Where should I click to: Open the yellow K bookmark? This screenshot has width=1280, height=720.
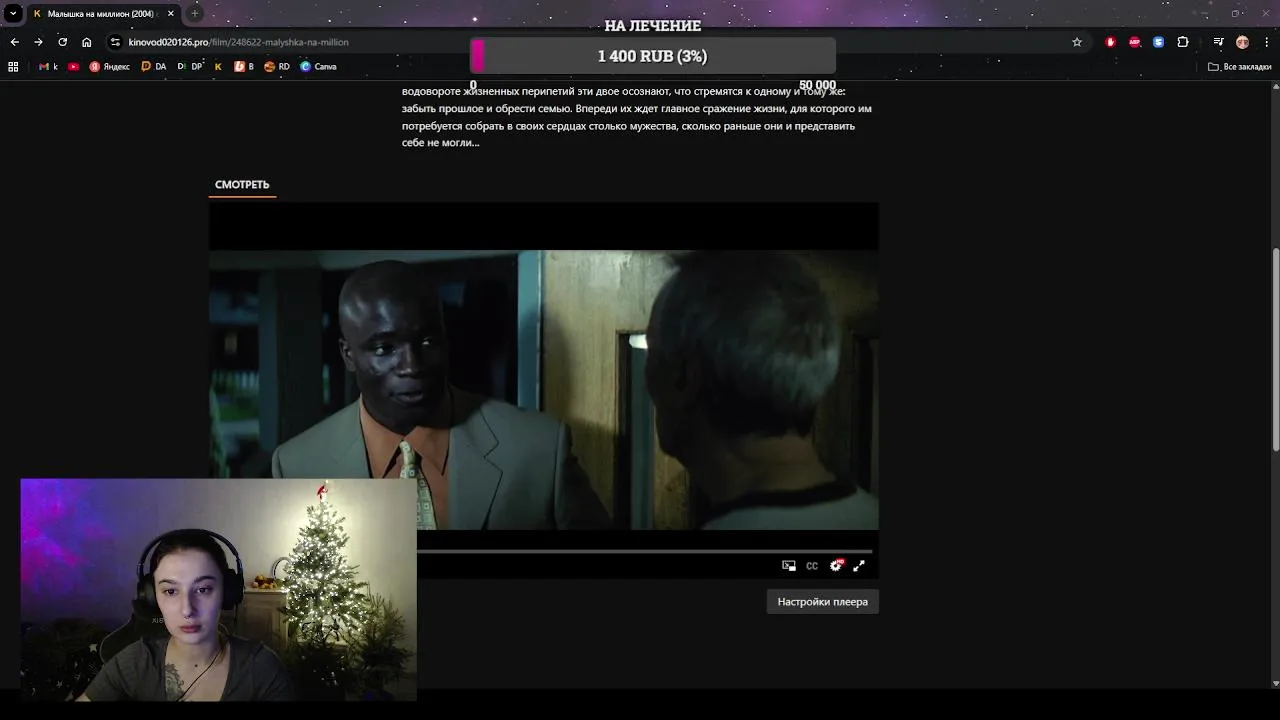pyautogui.click(x=218, y=67)
